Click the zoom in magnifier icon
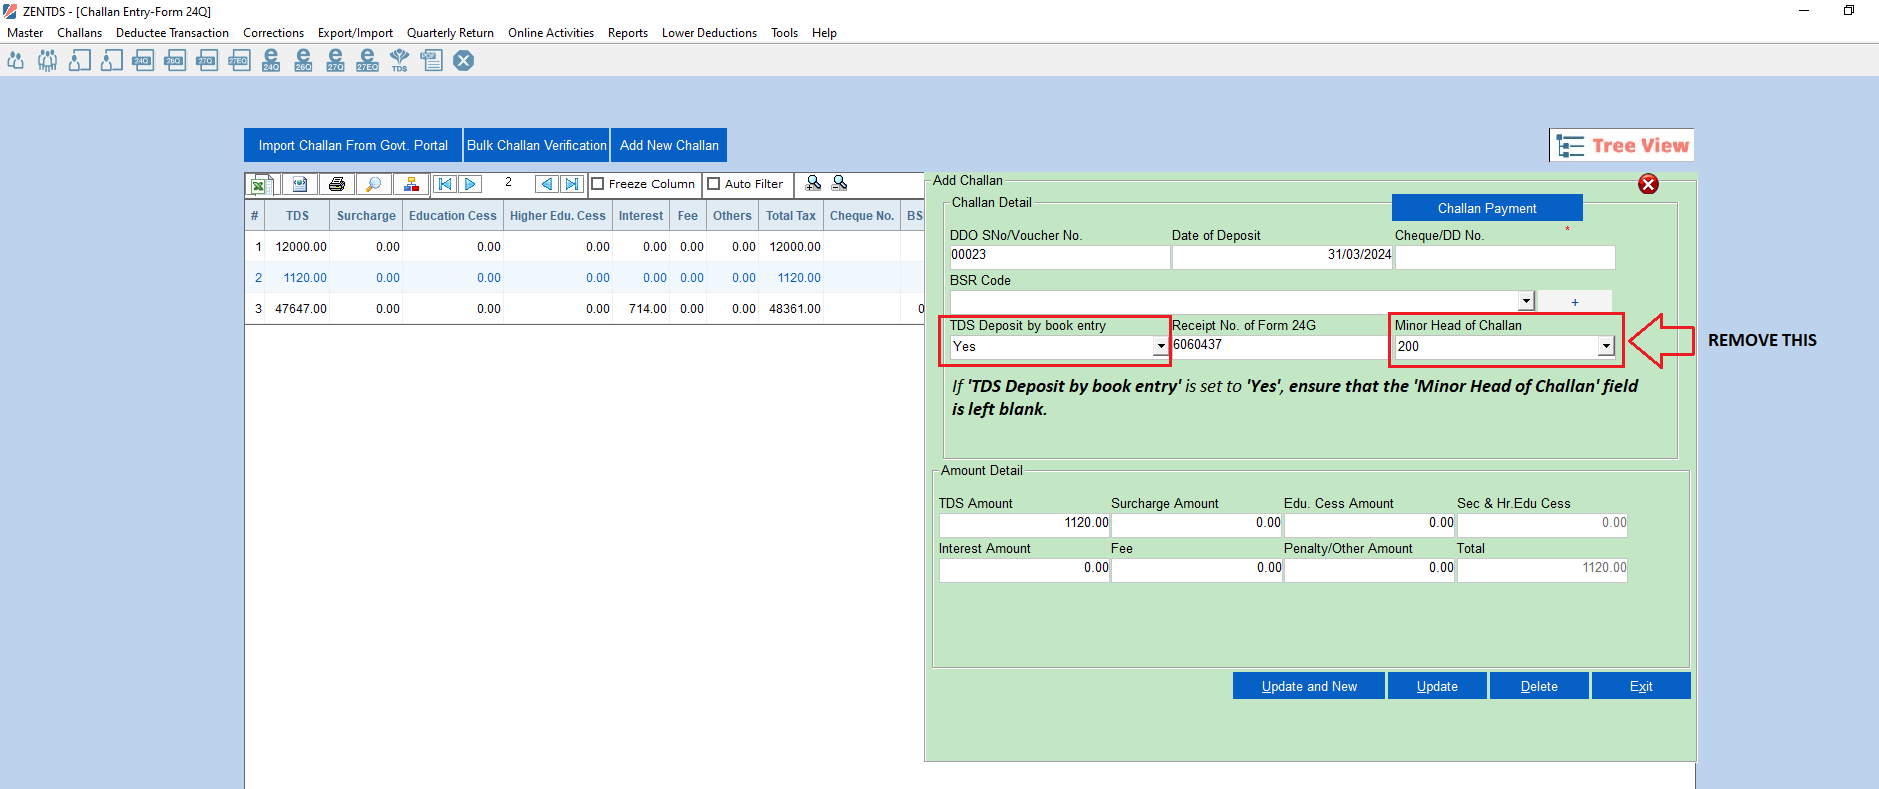This screenshot has height=789, width=1879. 813,183
